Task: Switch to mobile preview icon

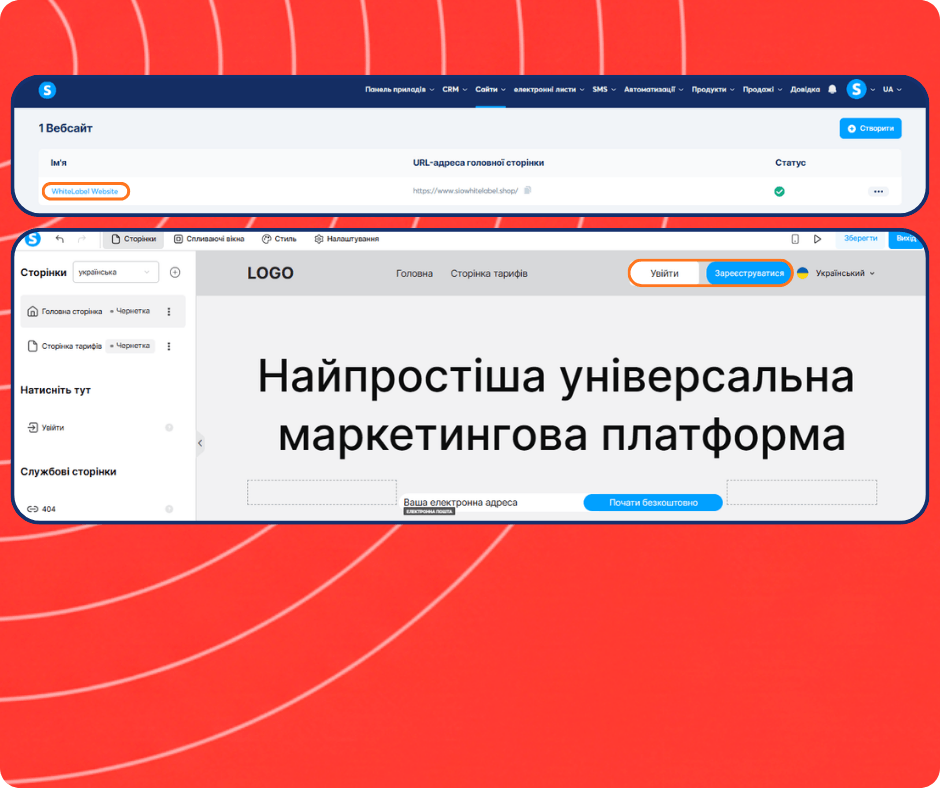Action: coord(795,239)
